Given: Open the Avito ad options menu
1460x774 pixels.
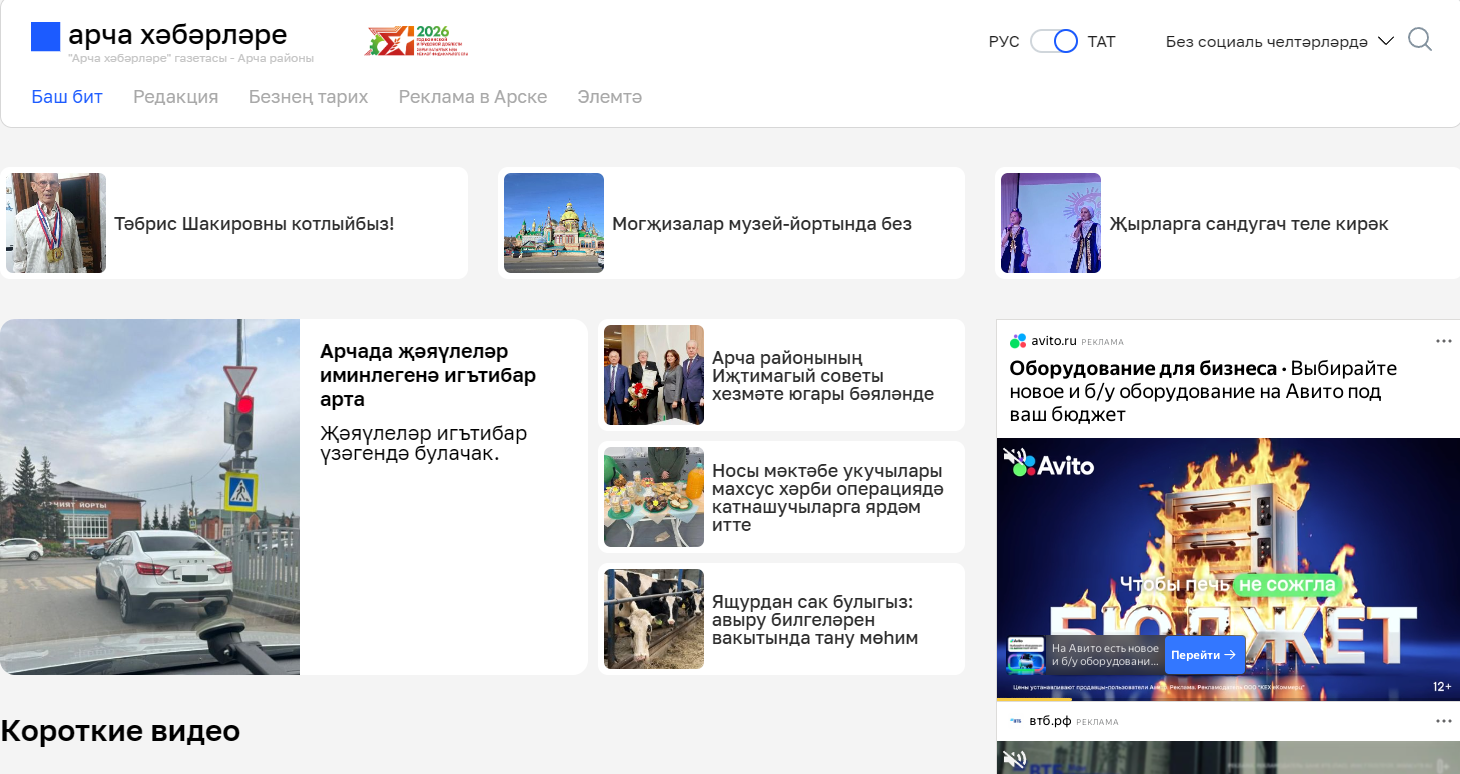Looking at the screenshot, I should coord(1443,341).
